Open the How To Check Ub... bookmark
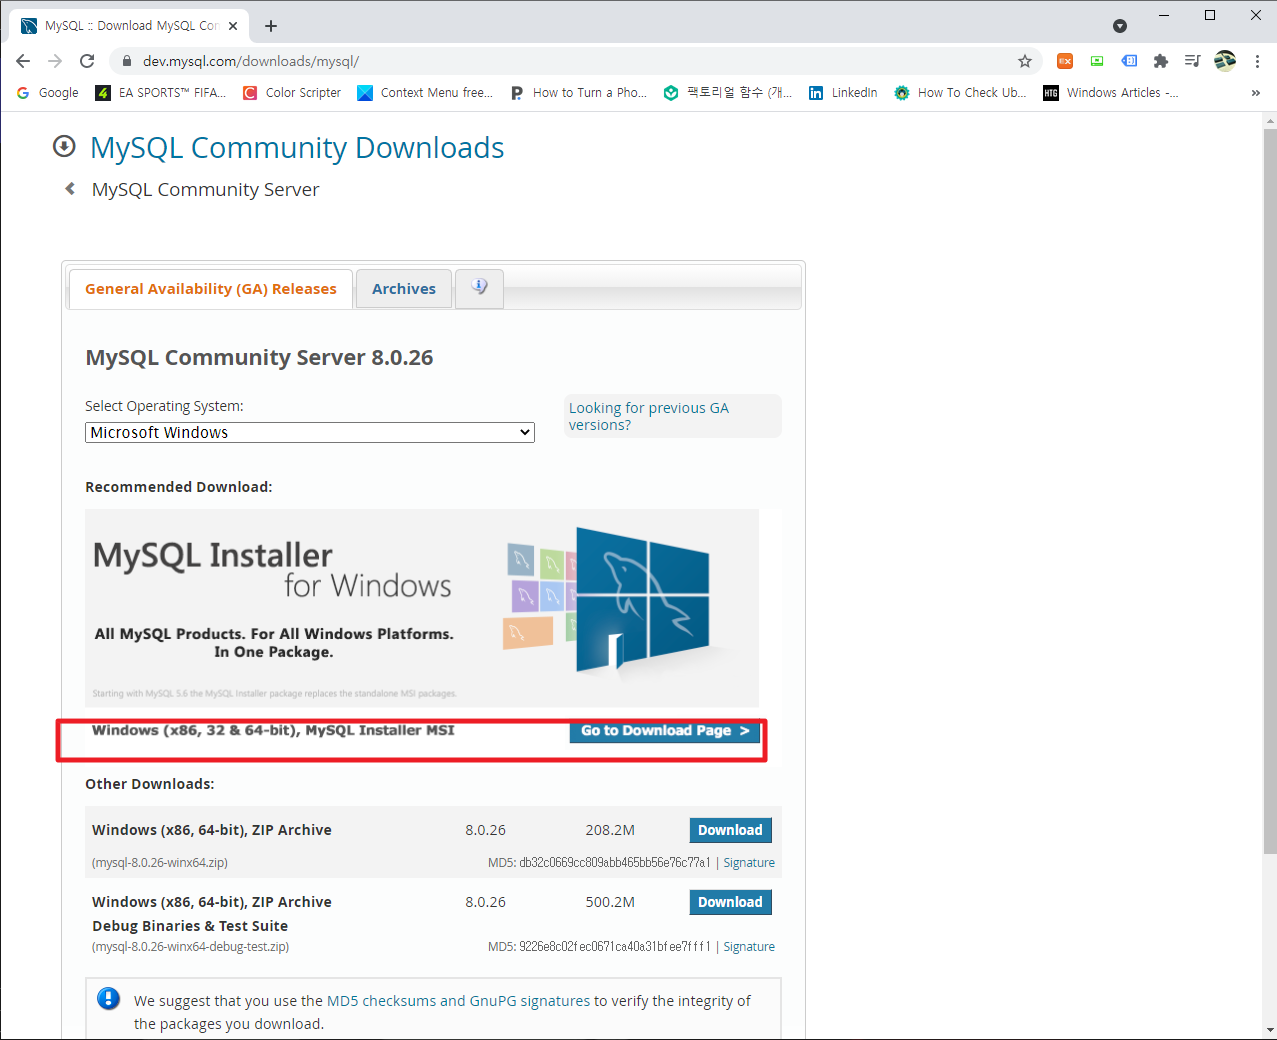This screenshot has width=1277, height=1040. 960,92
